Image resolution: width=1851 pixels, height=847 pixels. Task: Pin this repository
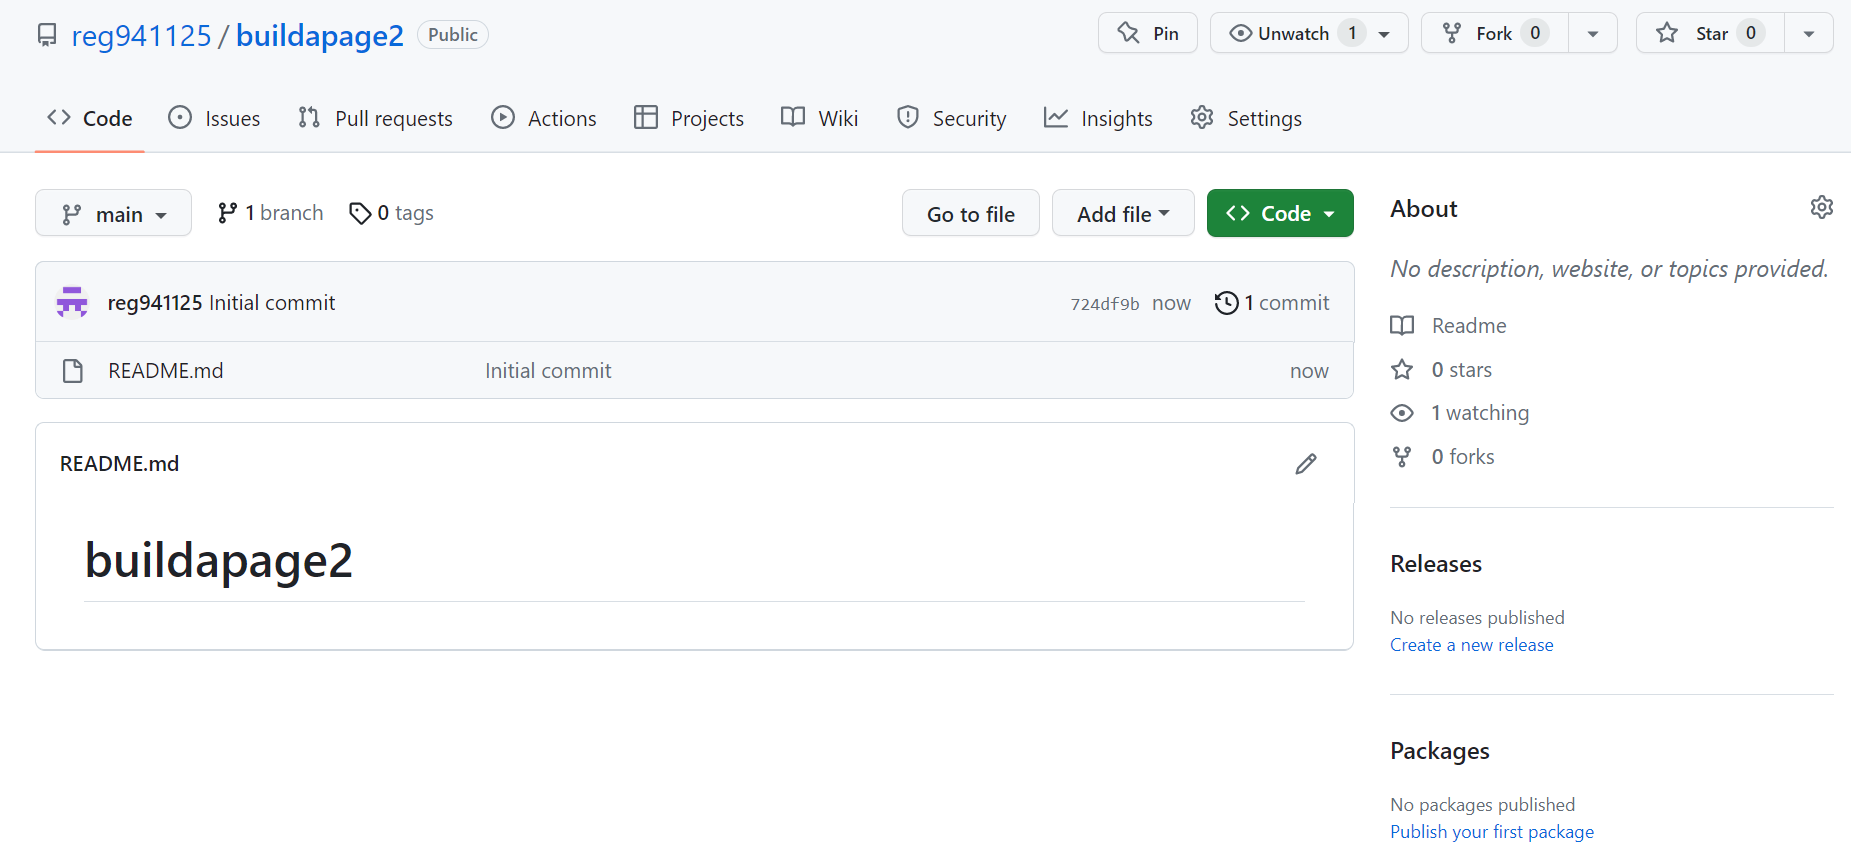click(x=1147, y=33)
